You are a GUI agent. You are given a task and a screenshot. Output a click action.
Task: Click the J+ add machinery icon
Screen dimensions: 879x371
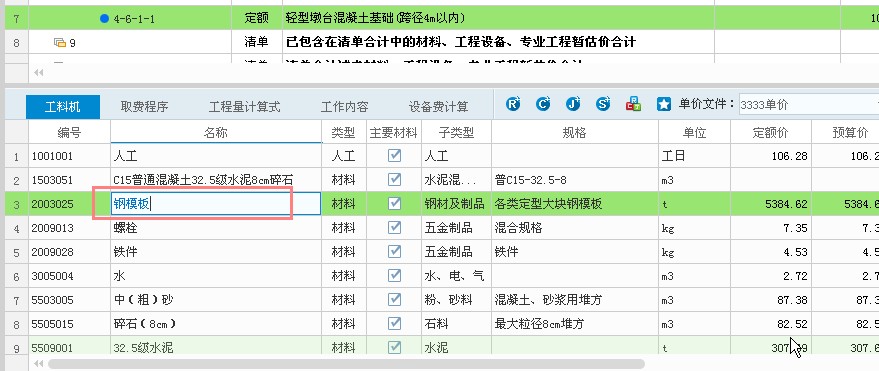(572, 104)
